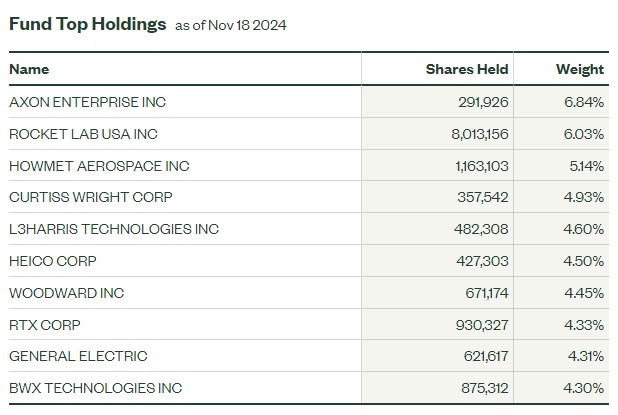Select the 4.30% weight for BWX Technologies
This screenshot has width=618, height=415.
click(x=583, y=388)
